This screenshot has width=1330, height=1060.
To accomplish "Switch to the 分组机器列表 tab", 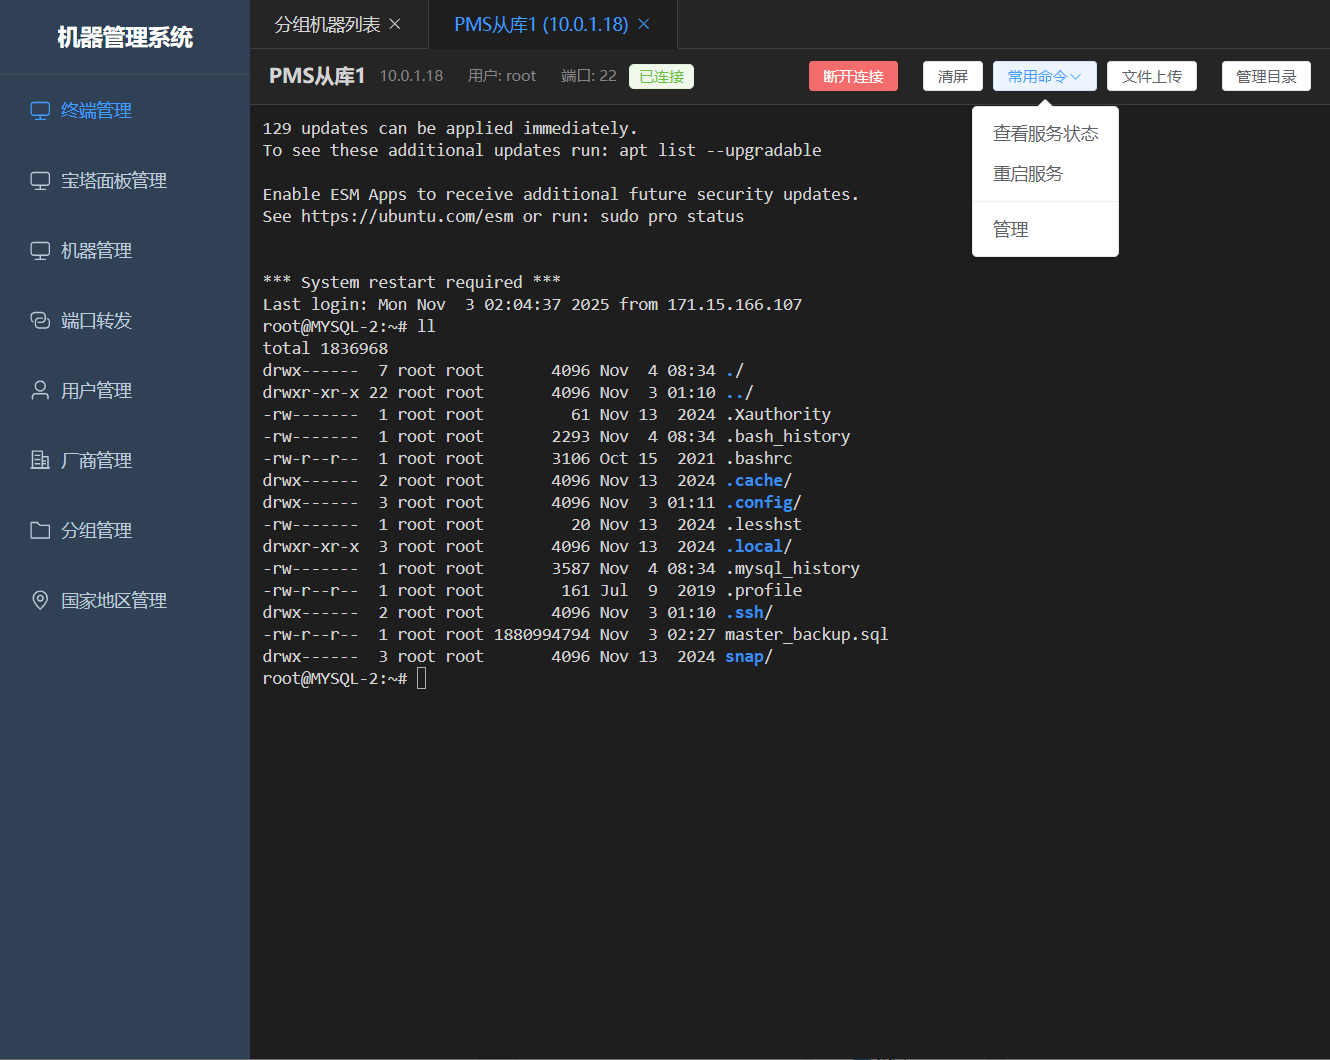I will pos(328,24).
